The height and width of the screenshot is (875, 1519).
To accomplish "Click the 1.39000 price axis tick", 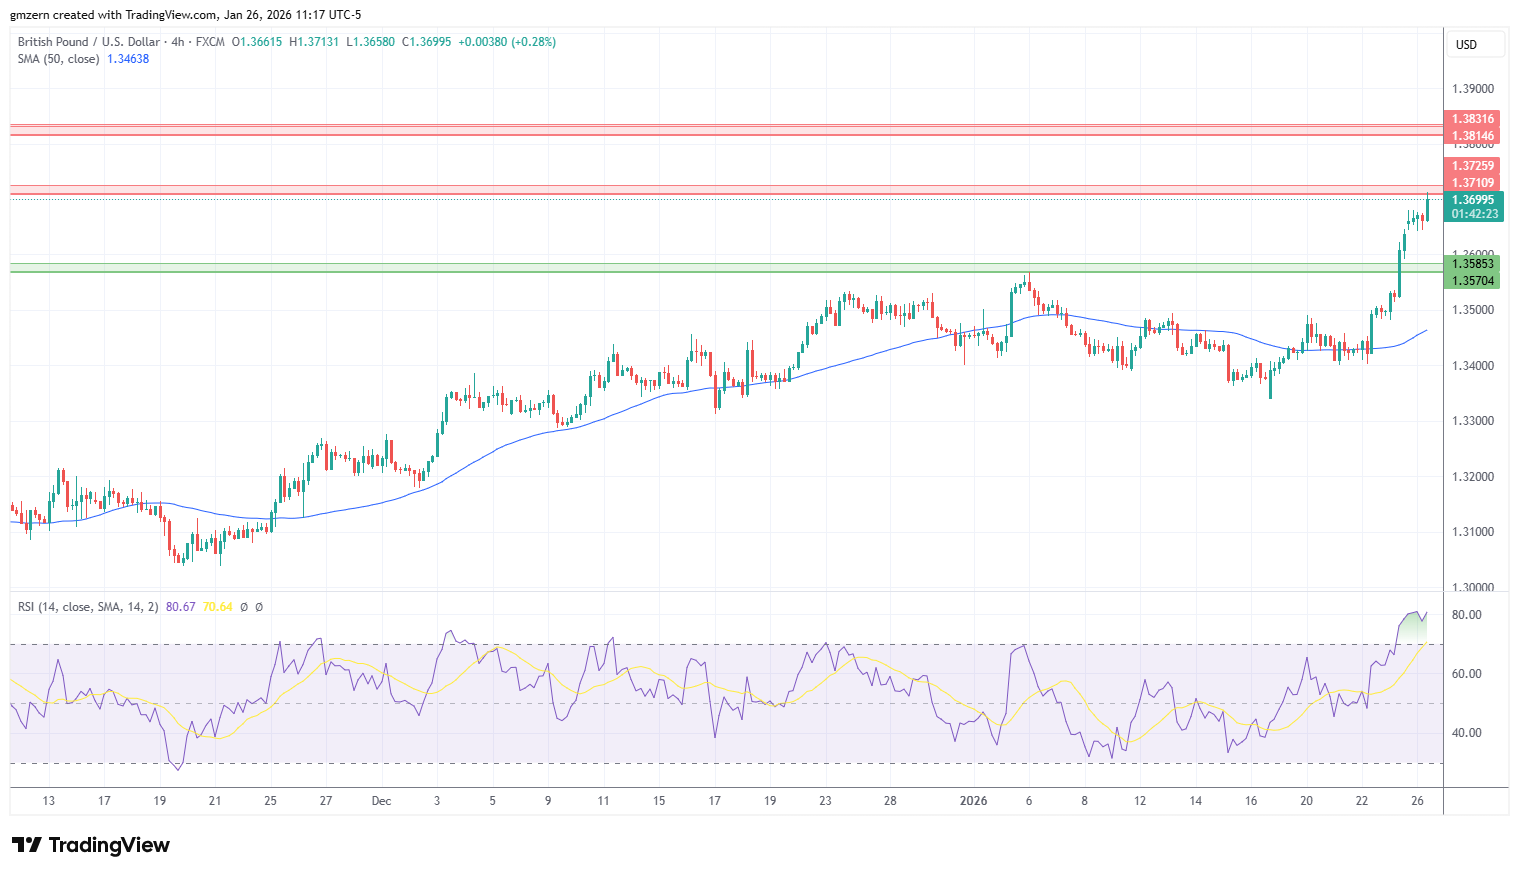I will 1473,89.
